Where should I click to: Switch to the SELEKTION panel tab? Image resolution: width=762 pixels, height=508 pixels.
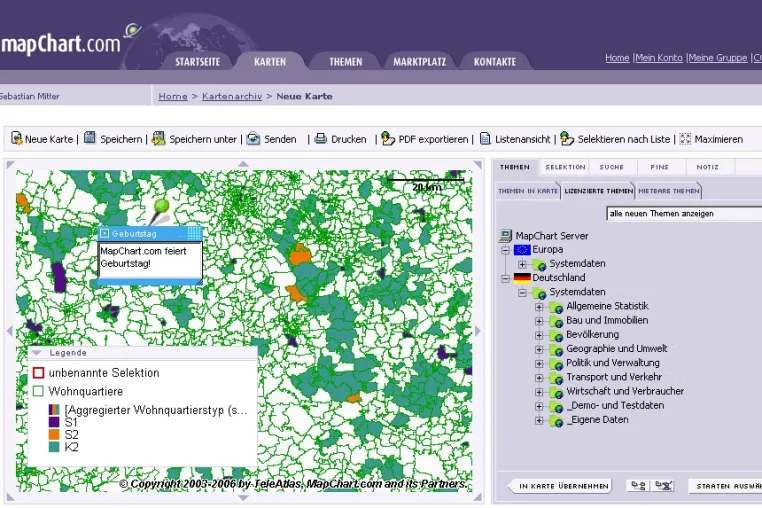click(x=565, y=167)
